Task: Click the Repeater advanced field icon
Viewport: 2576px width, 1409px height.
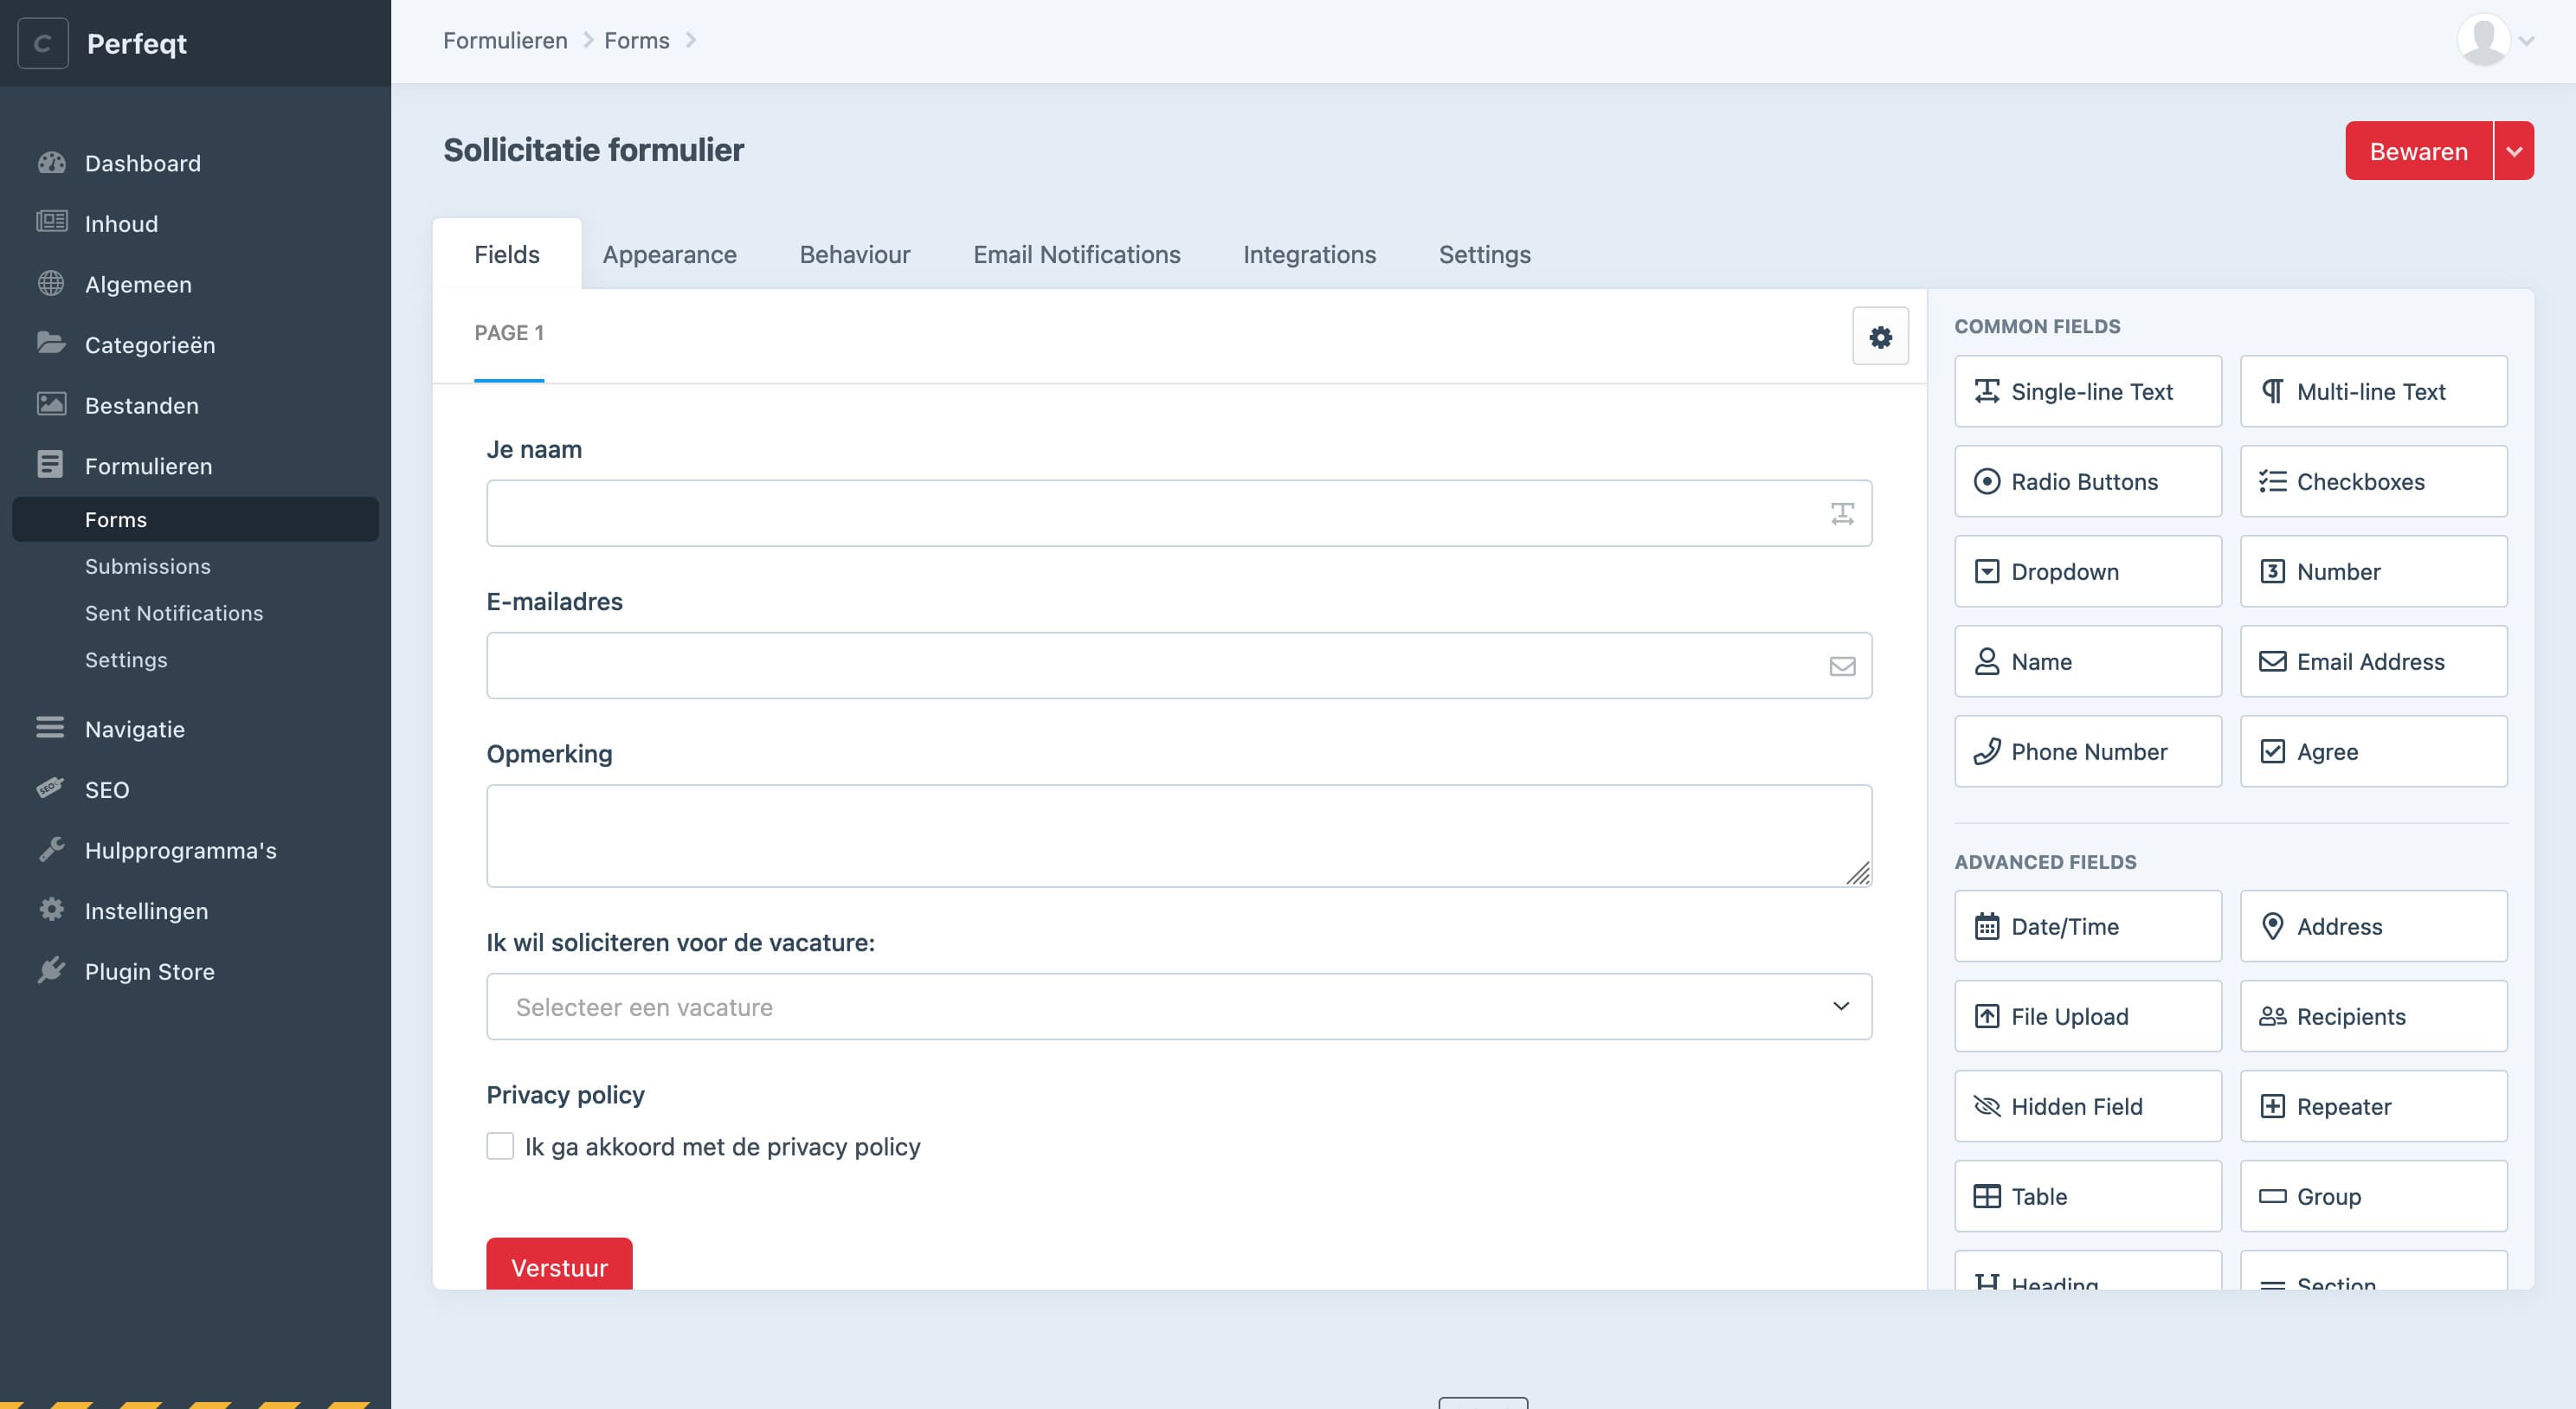Action: [x=2272, y=1105]
